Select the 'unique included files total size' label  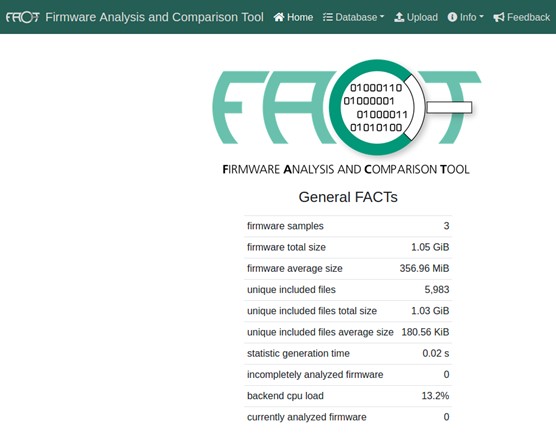click(312, 311)
